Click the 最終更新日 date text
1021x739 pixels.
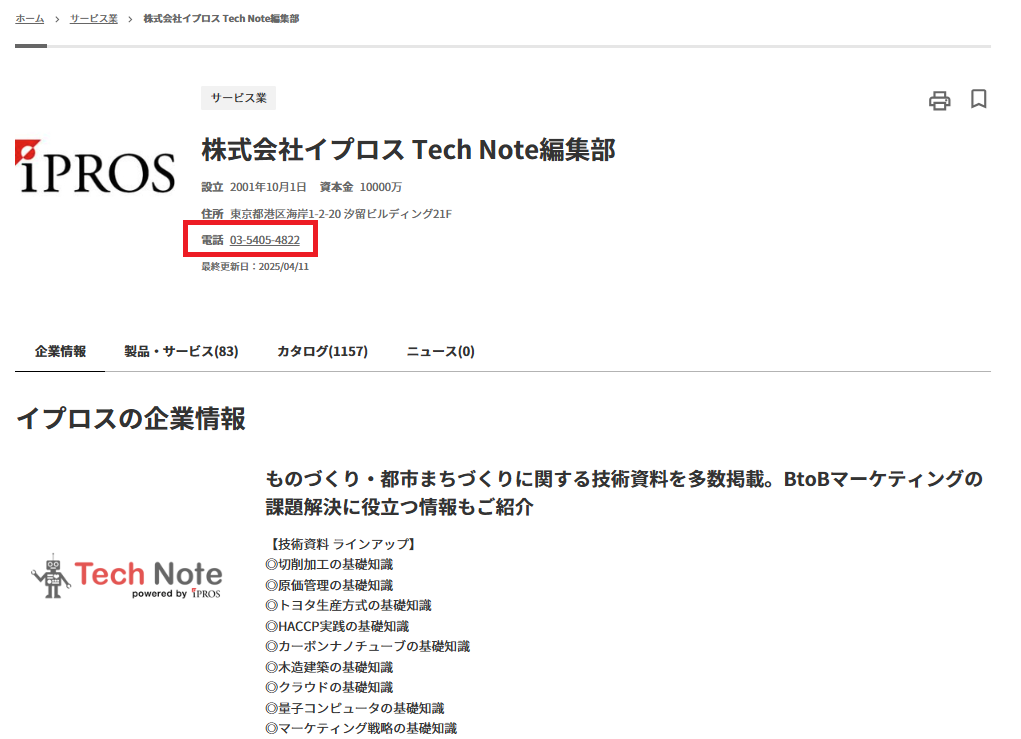[255, 266]
